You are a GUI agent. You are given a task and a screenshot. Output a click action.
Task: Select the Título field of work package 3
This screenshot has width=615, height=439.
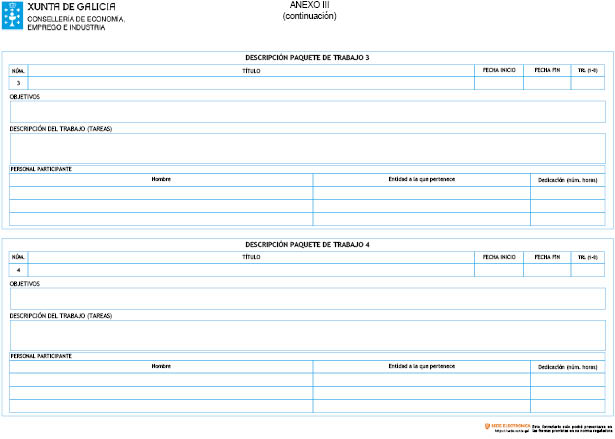click(251, 83)
